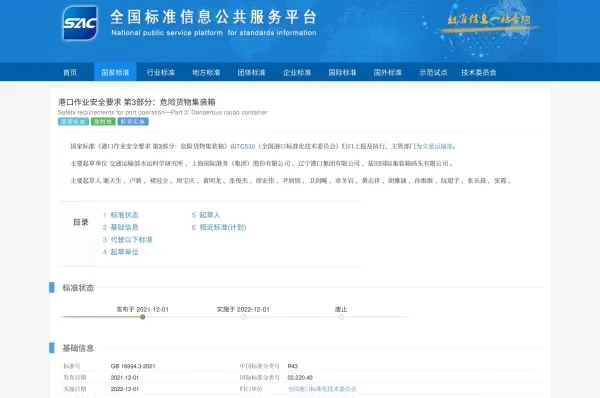Open the 行业标准 navigation item
600x398 pixels.
[x=161, y=72]
